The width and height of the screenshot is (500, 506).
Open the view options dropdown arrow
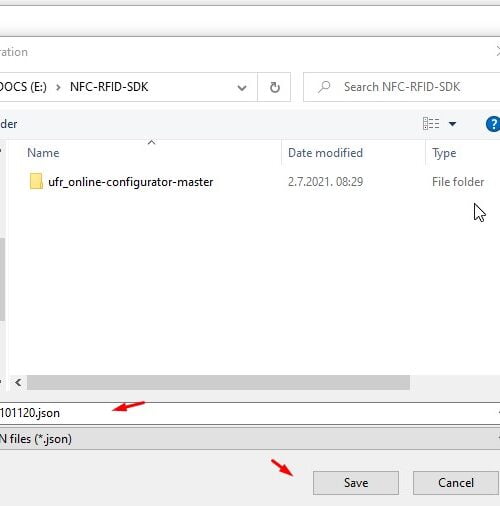[x=452, y=124]
